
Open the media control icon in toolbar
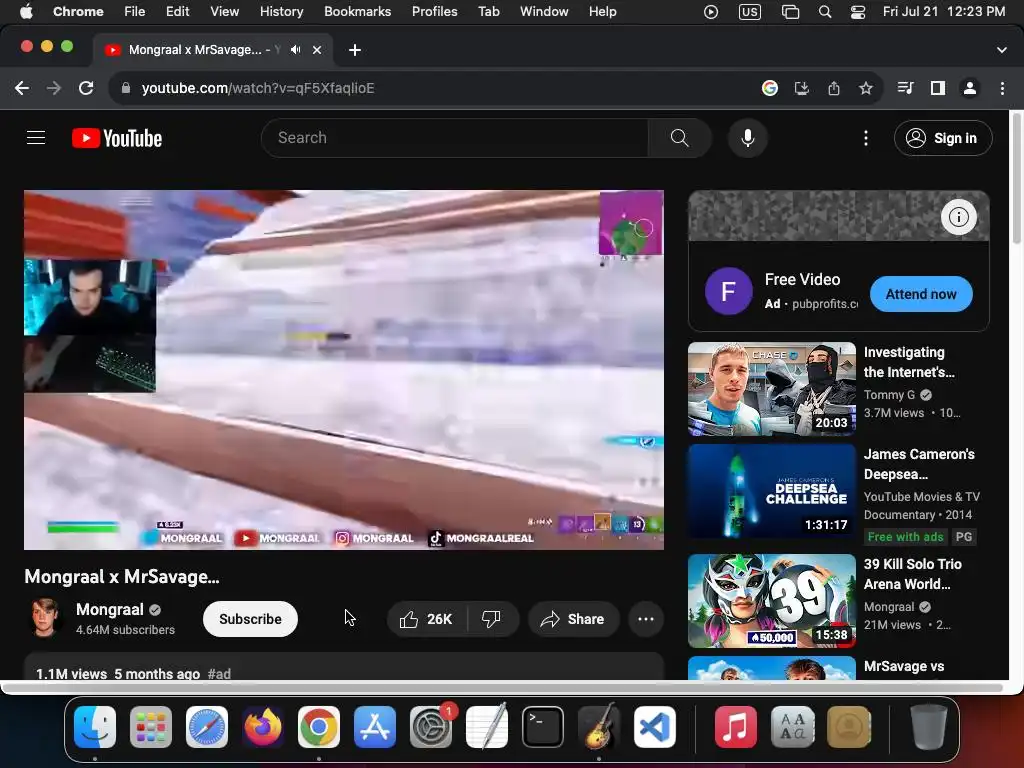(x=905, y=88)
